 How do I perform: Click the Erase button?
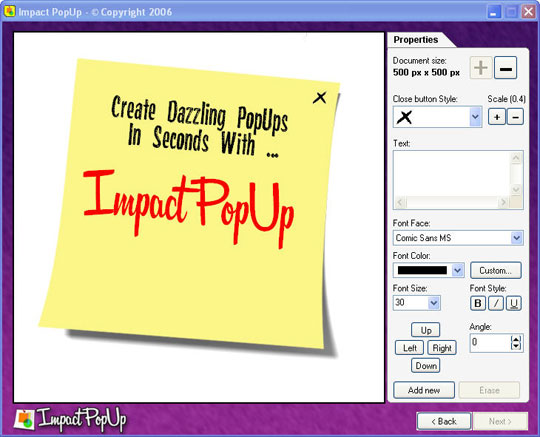pos(489,390)
